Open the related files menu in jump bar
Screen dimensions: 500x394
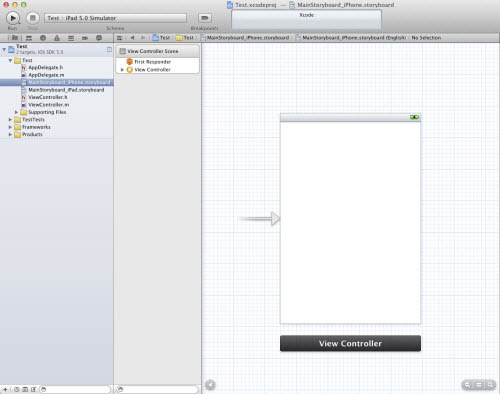119,38
